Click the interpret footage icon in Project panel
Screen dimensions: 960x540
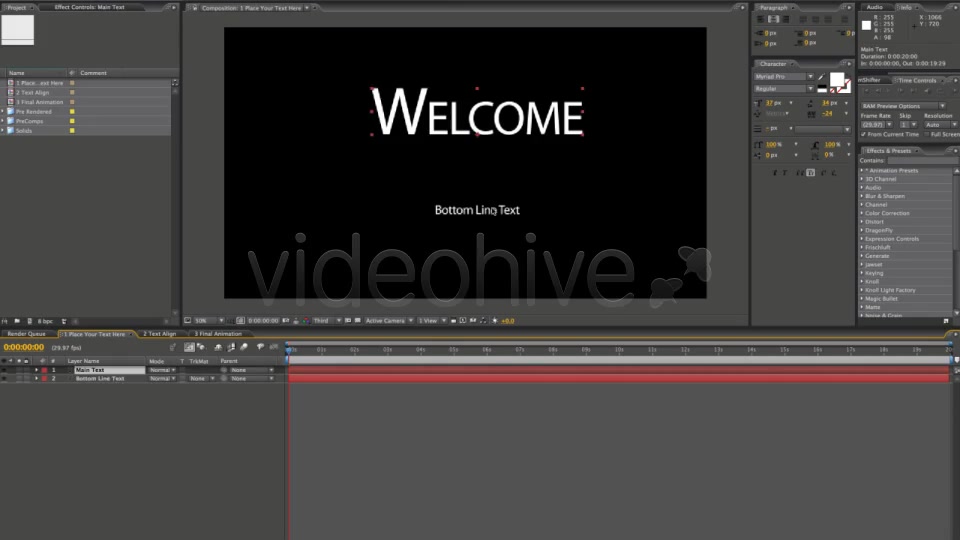tap(5, 321)
